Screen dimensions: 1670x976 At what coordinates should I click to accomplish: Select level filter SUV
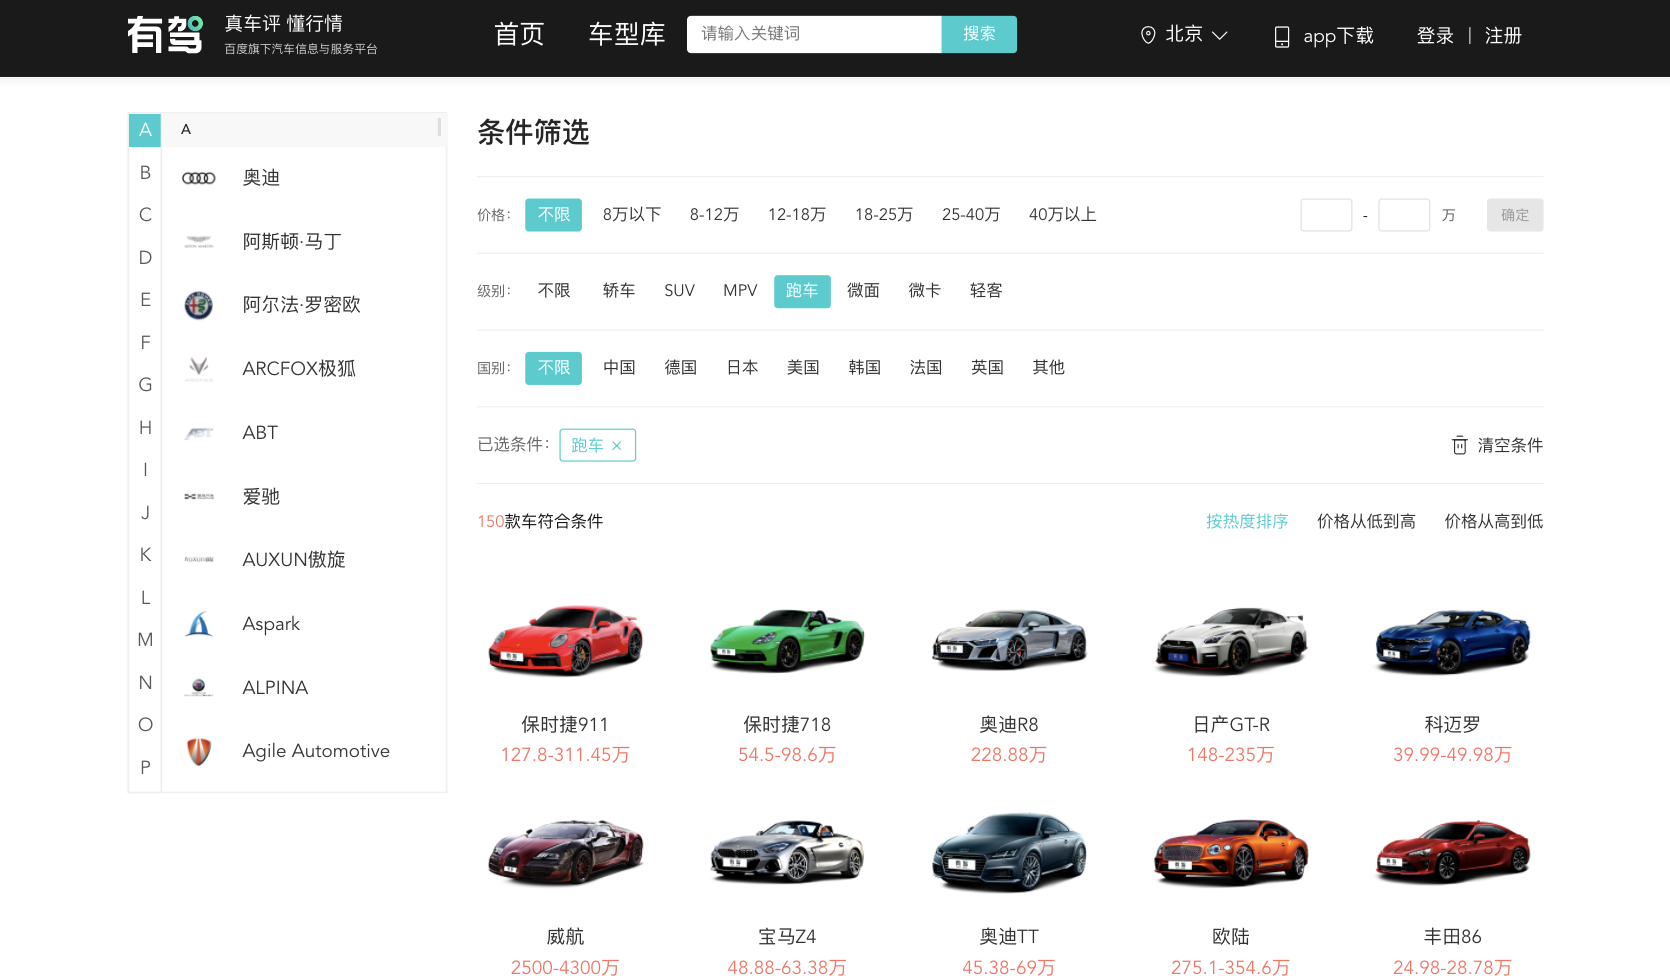(679, 291)
